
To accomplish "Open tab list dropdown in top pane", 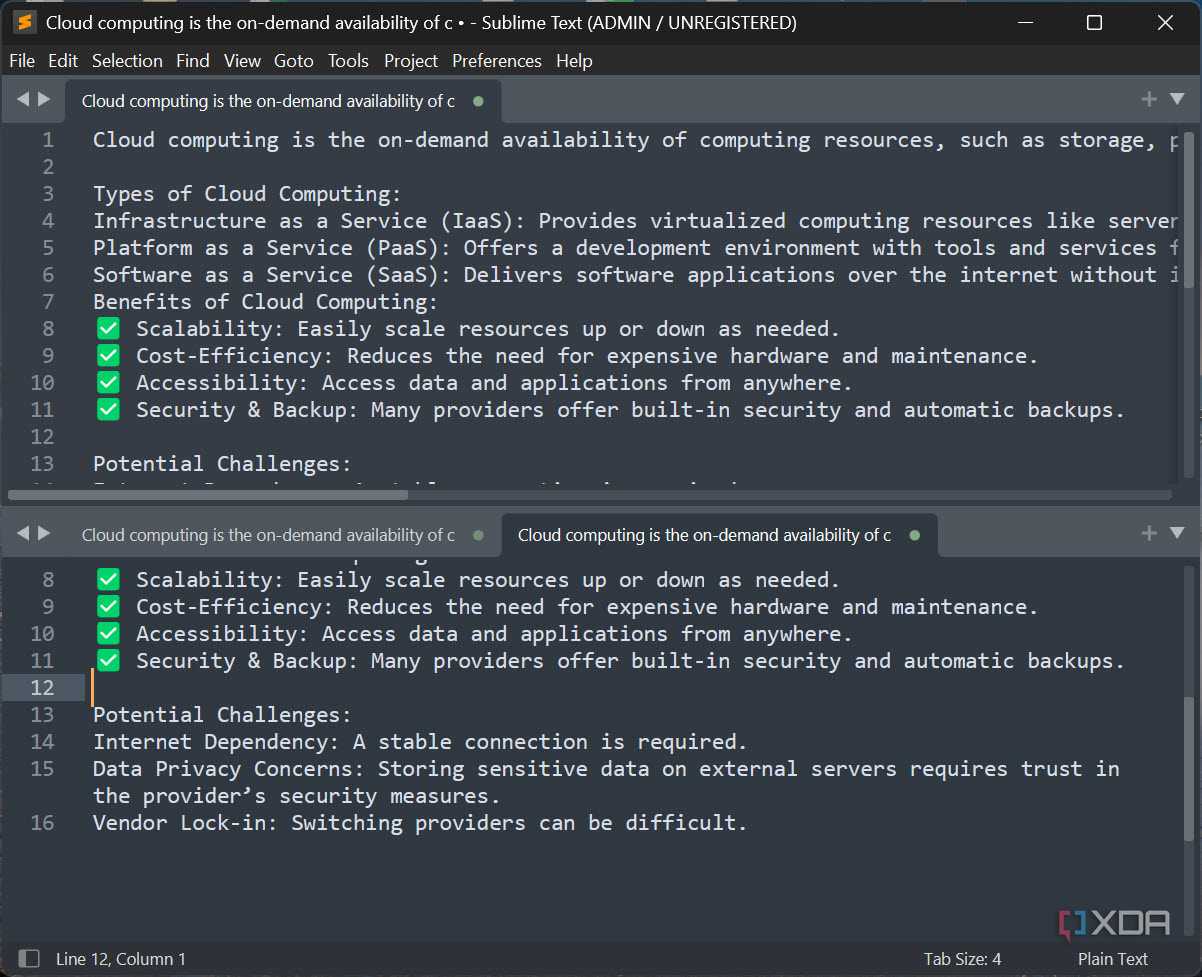I will pos(1177,99).
